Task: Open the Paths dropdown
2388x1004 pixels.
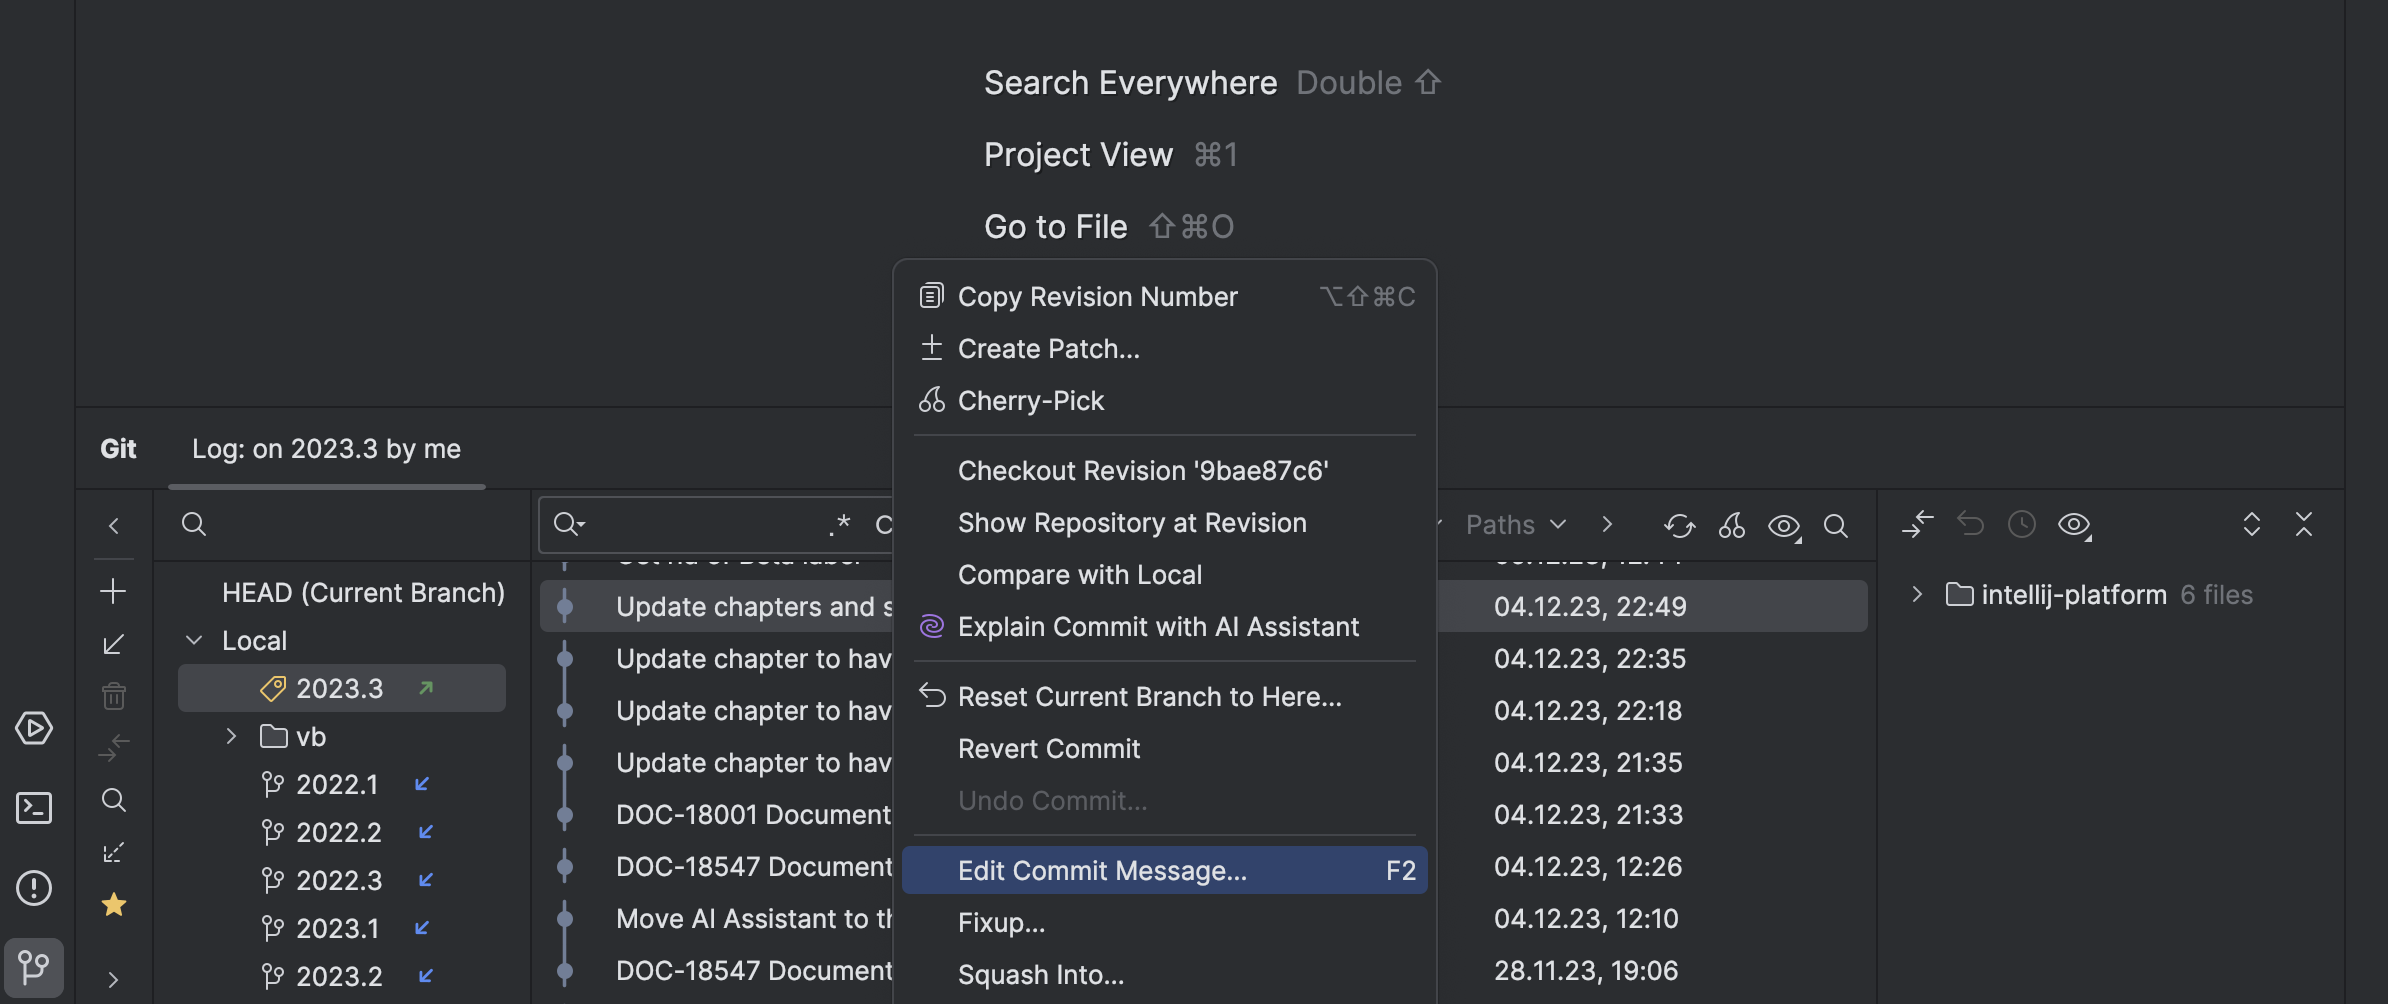Action: [x=1515, y=523]
